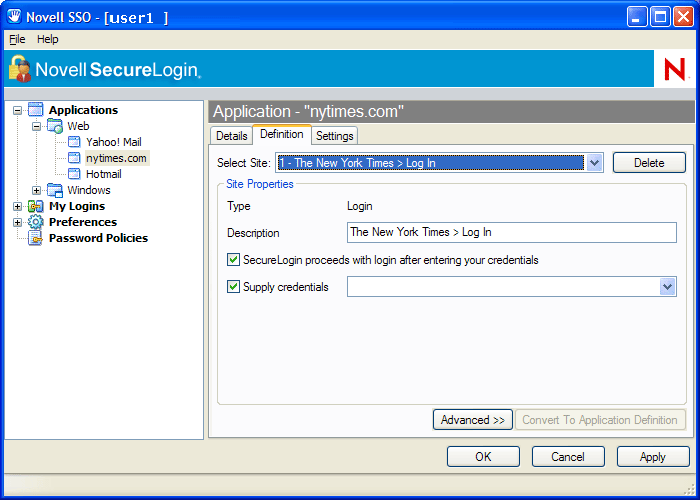Expand the My Logins tree node
Viewport: 700px width, 500px height.
click(17, 207)
